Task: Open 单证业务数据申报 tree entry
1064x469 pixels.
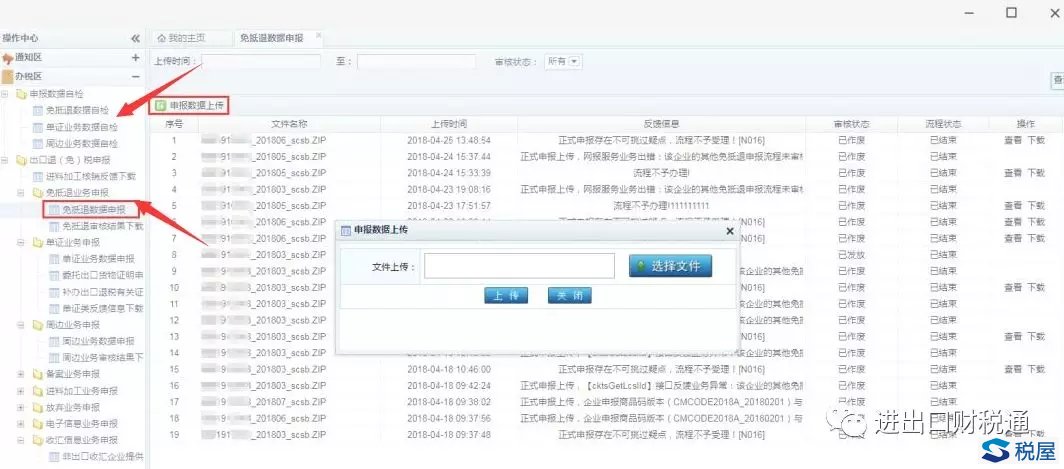Action: pyautogui.click(x=98, y=259)
